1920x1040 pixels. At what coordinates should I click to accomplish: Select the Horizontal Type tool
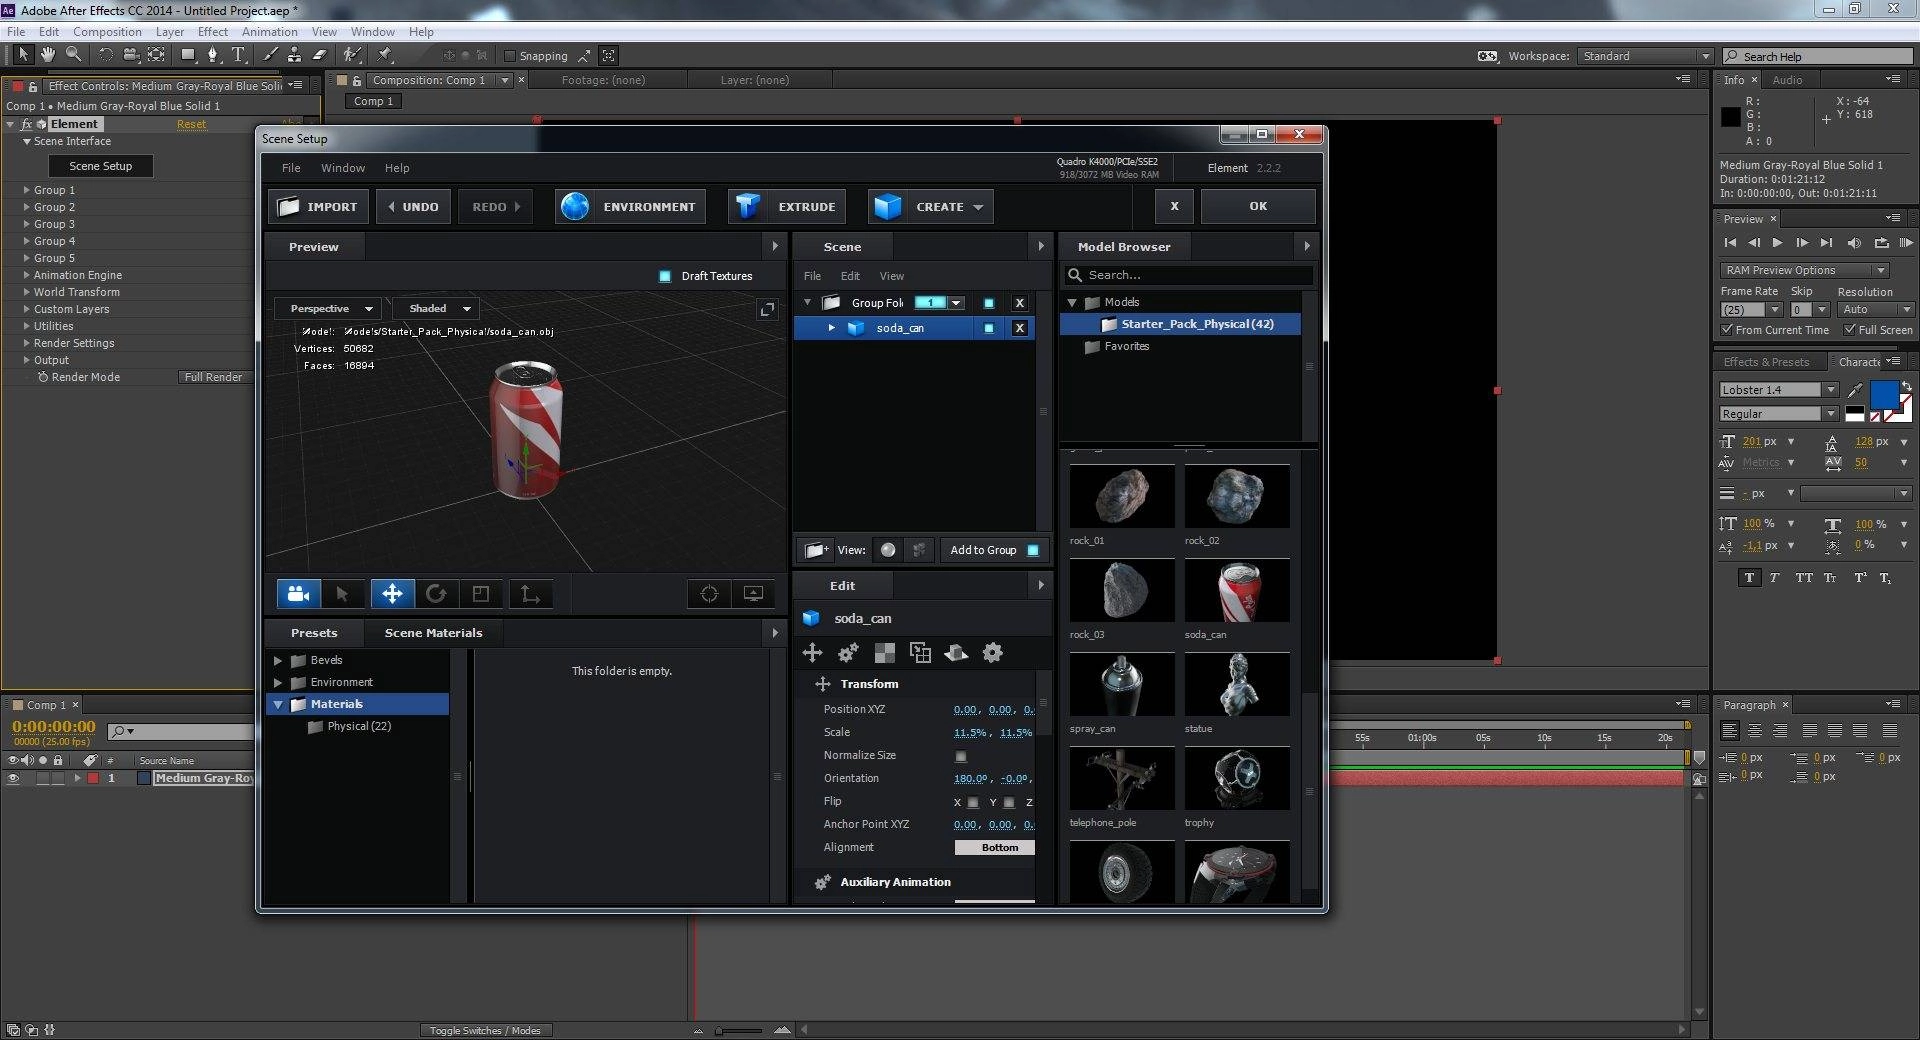pos(238,55)
